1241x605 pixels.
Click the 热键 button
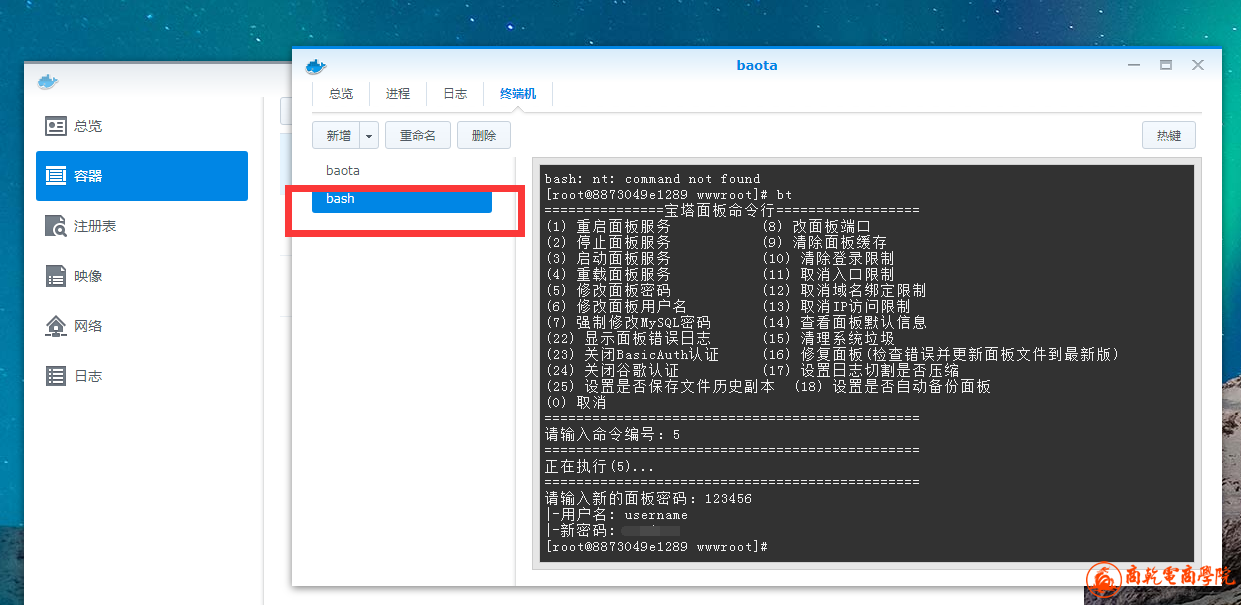click(1168, 135)
